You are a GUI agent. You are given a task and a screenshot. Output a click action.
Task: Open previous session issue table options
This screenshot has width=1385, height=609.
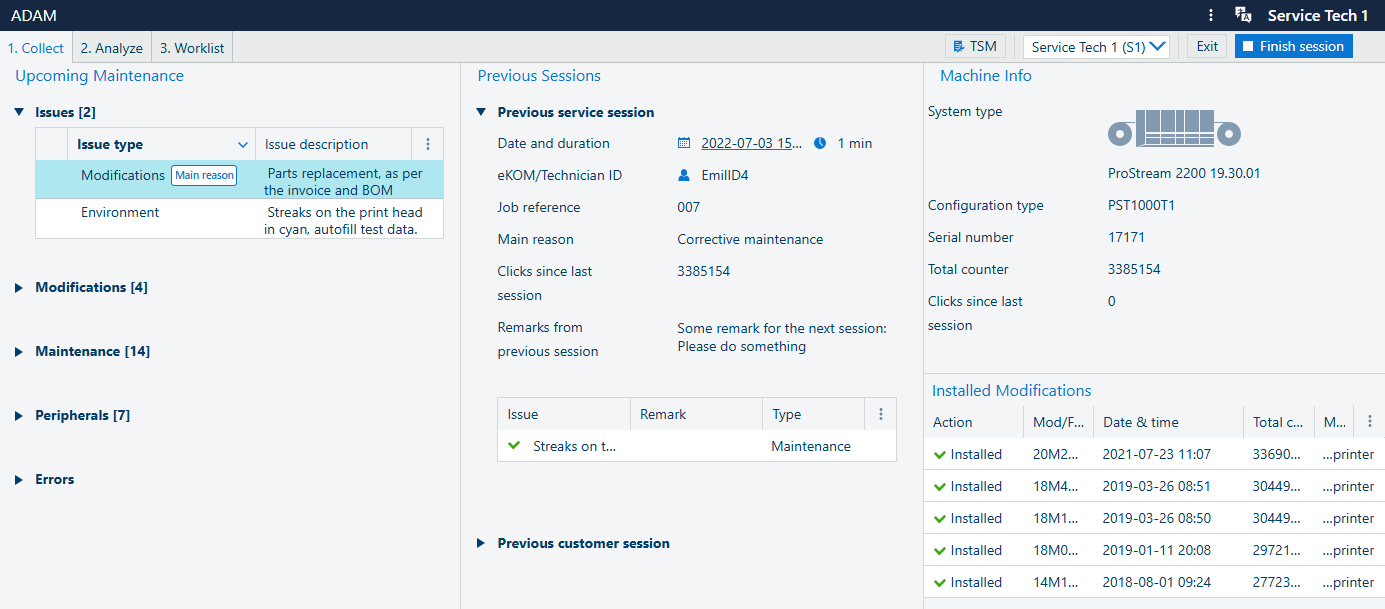[881, 414]
